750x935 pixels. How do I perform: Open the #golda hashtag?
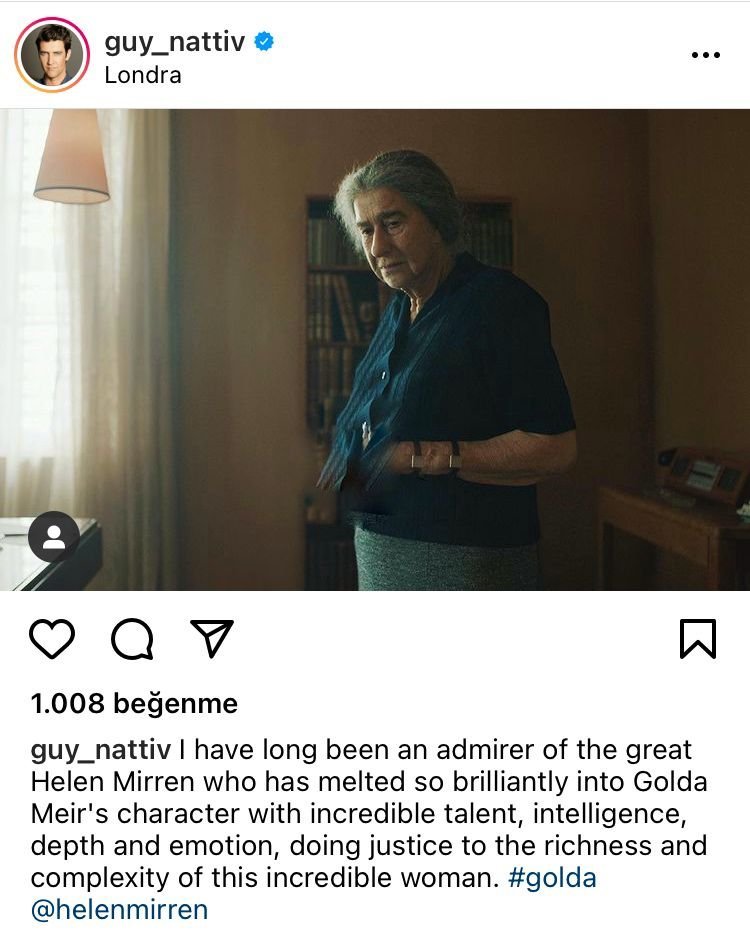552,878
